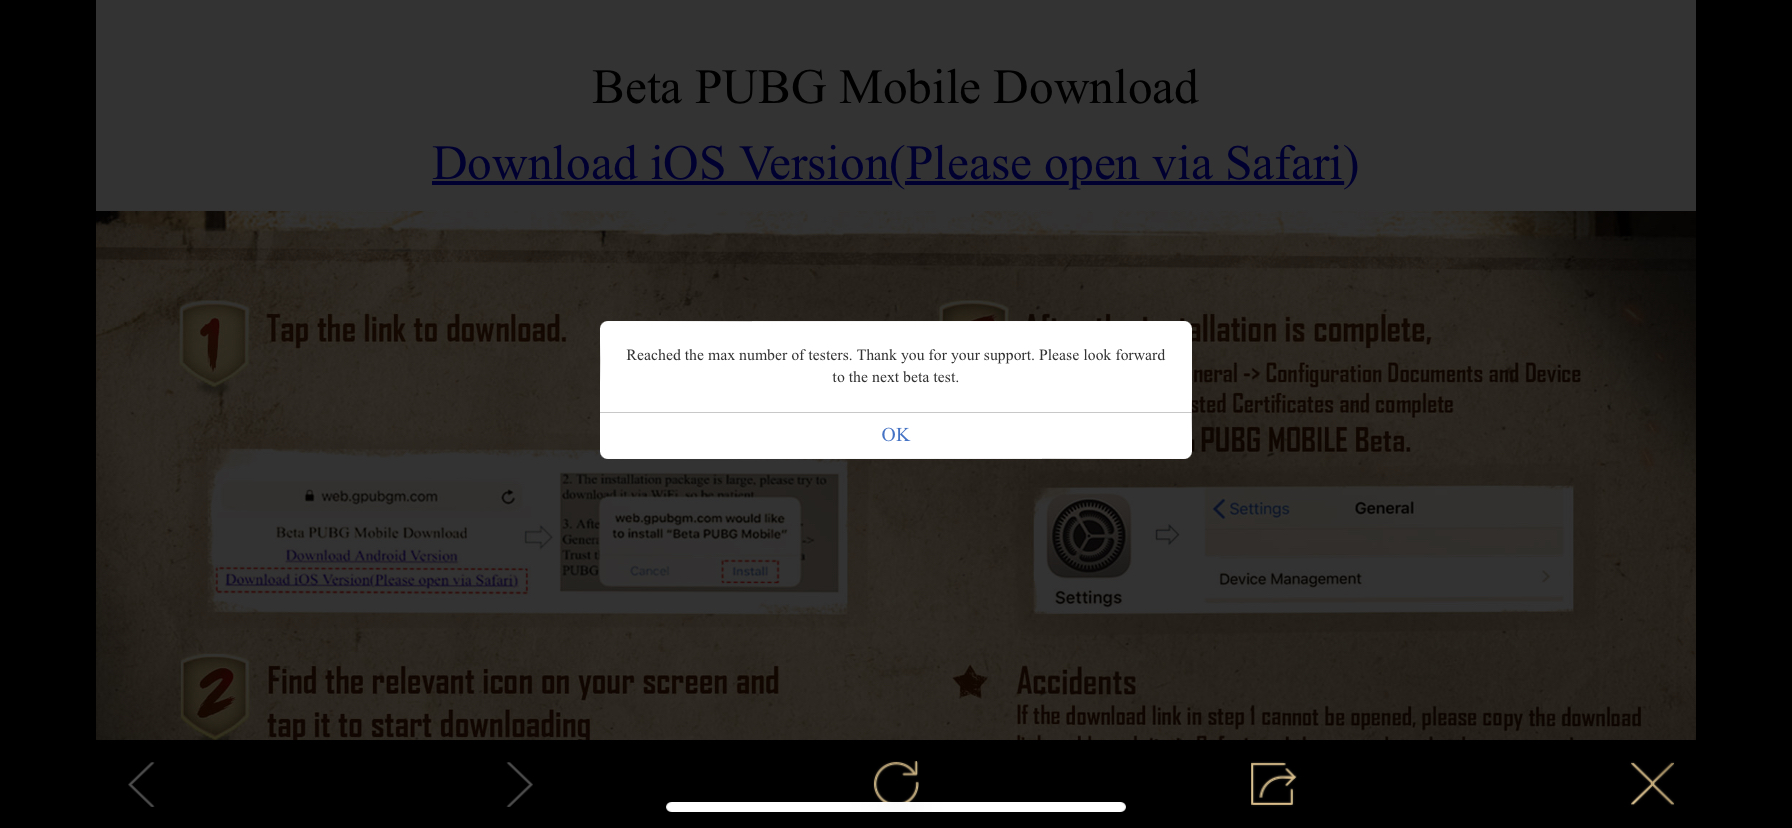Click the Beta PUBG Mobile Download heading

coord(895,87)
